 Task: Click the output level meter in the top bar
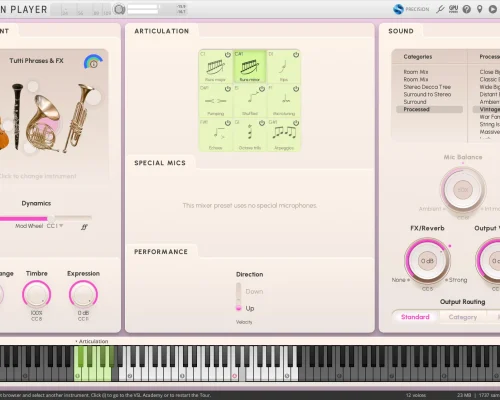click(143, 9)
